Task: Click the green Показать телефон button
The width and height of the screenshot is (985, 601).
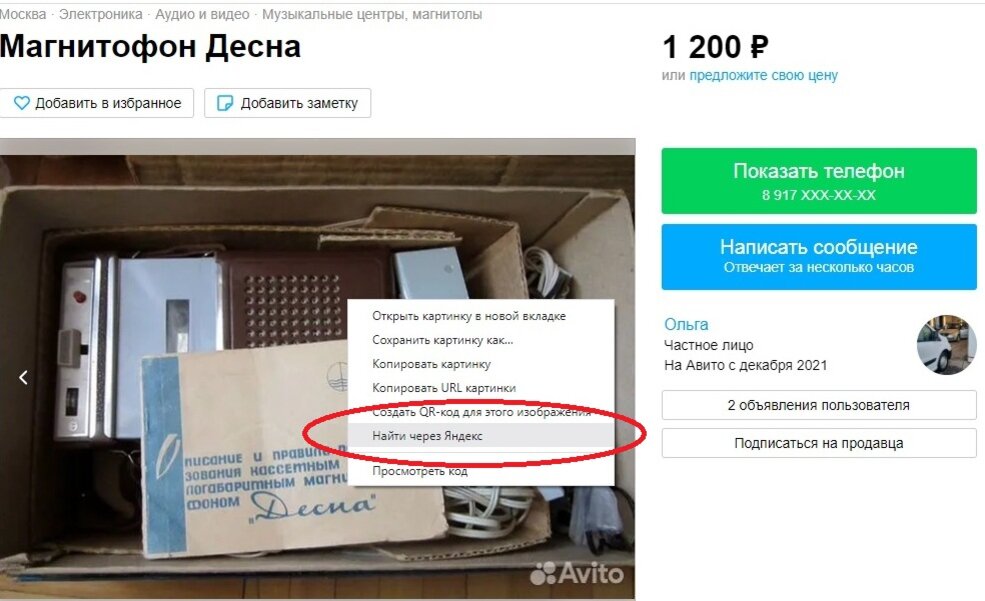Action: (819, 181)
